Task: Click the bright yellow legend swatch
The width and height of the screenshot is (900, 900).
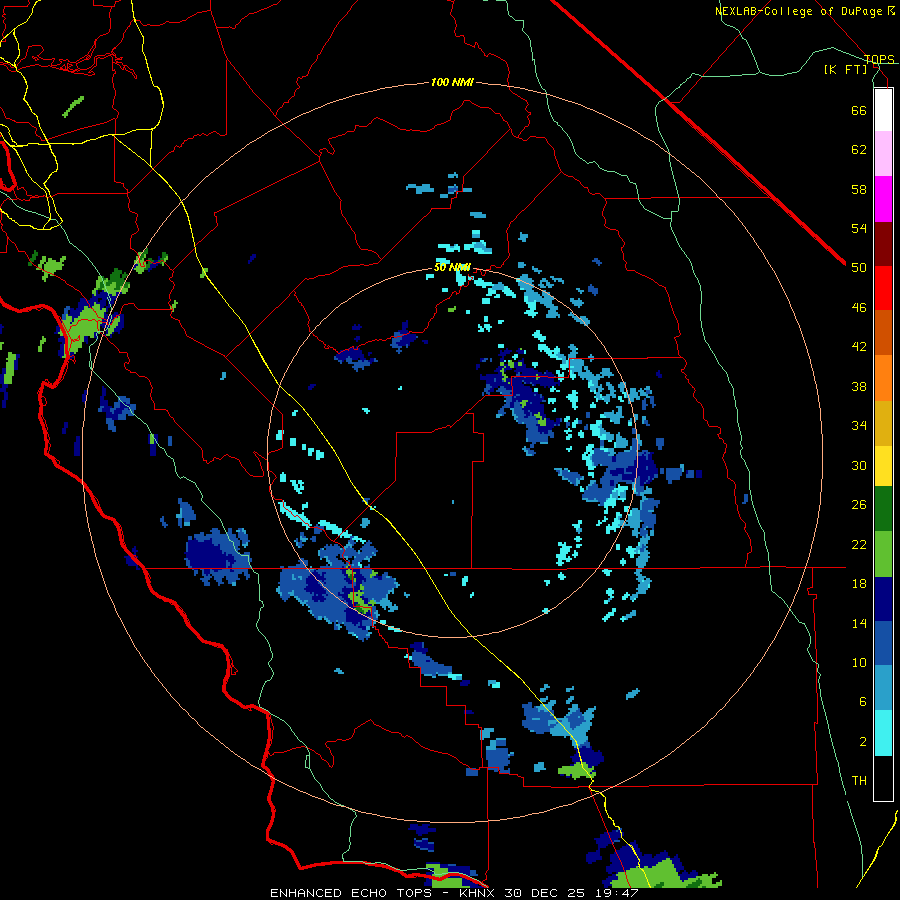Action: coord(883,465)
